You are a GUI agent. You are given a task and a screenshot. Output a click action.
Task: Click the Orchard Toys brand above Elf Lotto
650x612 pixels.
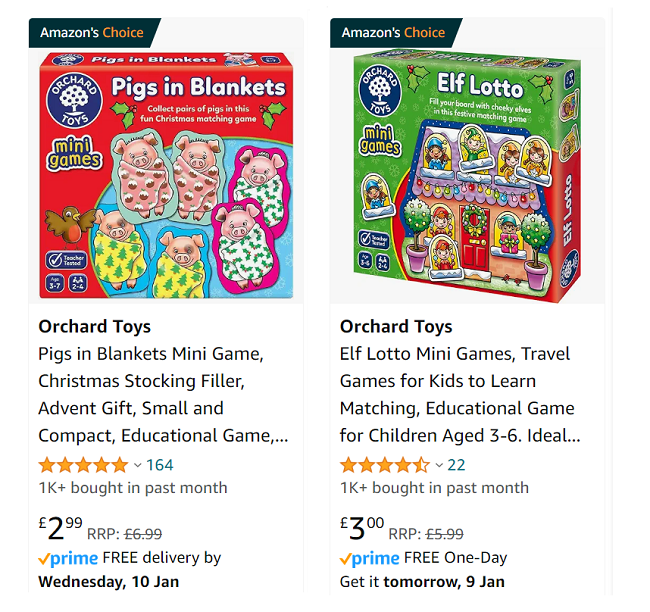point(396,327)
